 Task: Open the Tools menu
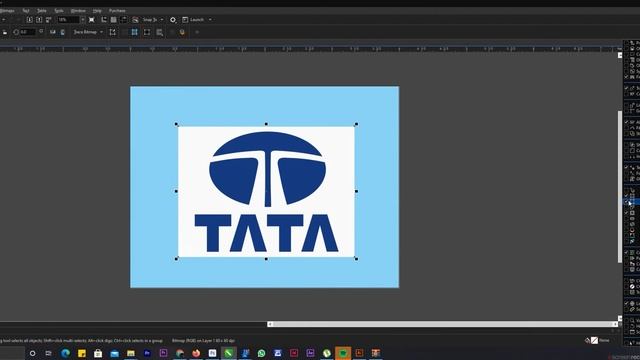pyautogui.click(x=59, y=11)
